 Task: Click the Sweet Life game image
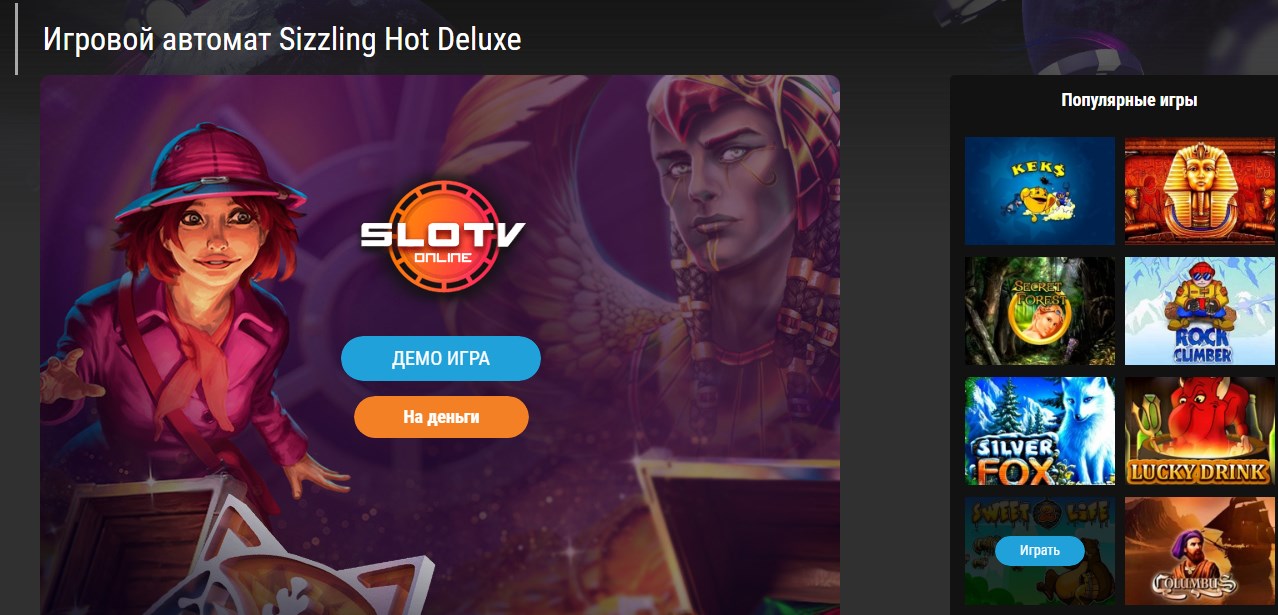coord(1040,551)
